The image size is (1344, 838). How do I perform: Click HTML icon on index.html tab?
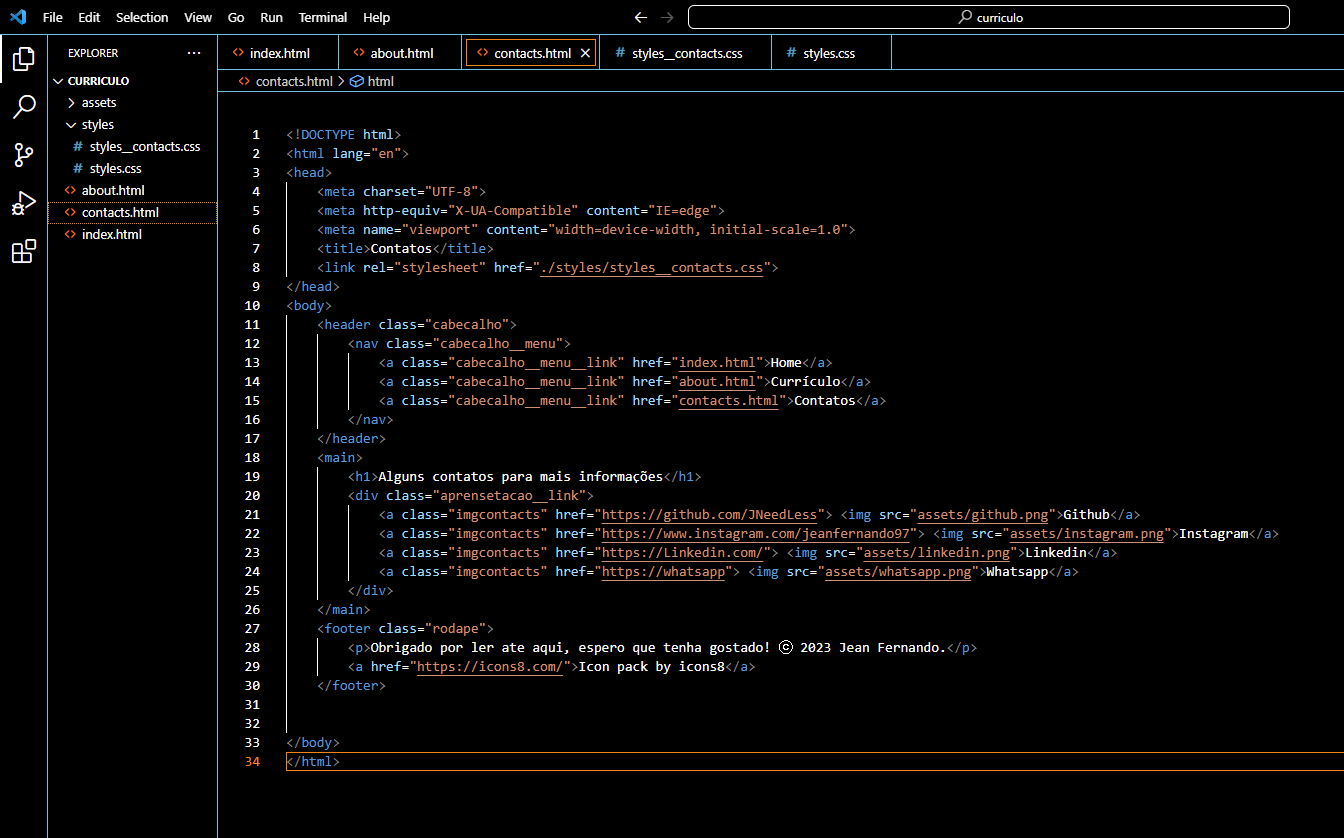pos(238,53)
